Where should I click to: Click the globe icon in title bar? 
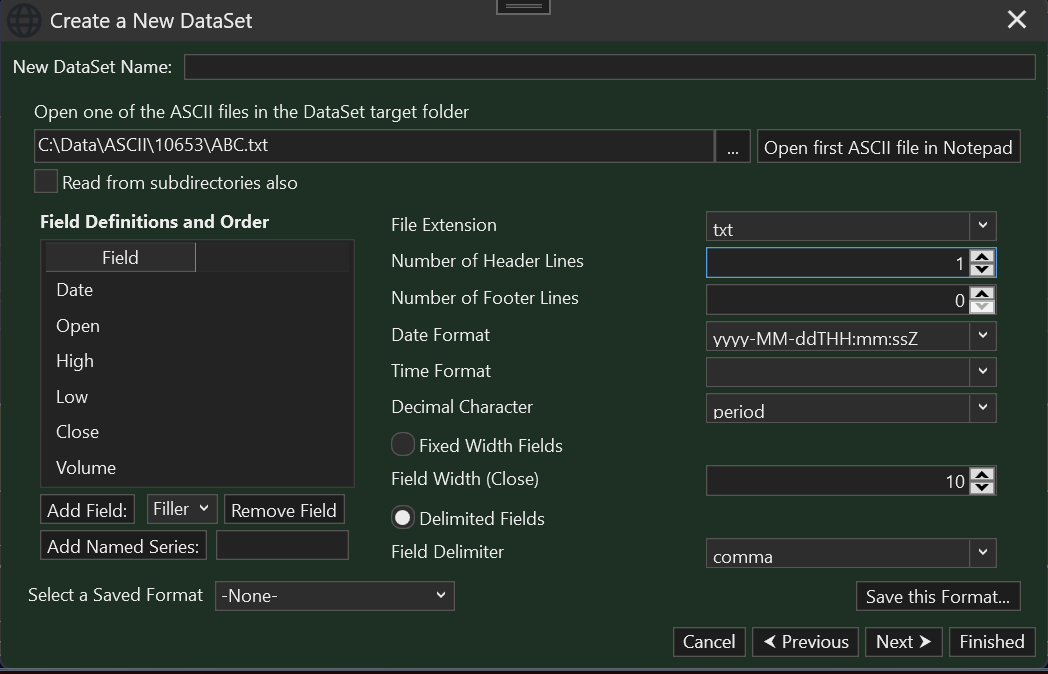click(x=24, y=20)
